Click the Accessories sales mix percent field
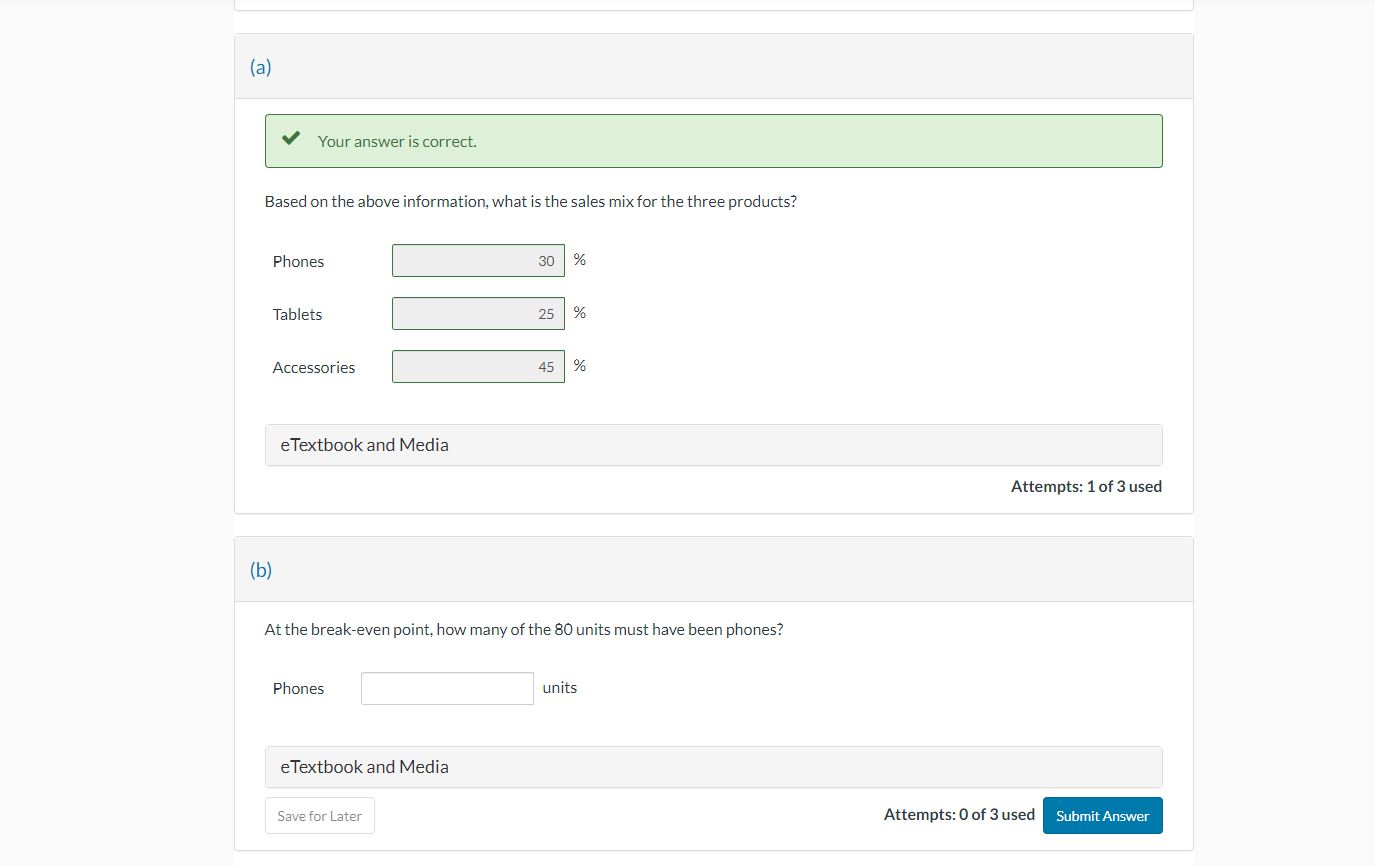 click(x=478, y=367)
